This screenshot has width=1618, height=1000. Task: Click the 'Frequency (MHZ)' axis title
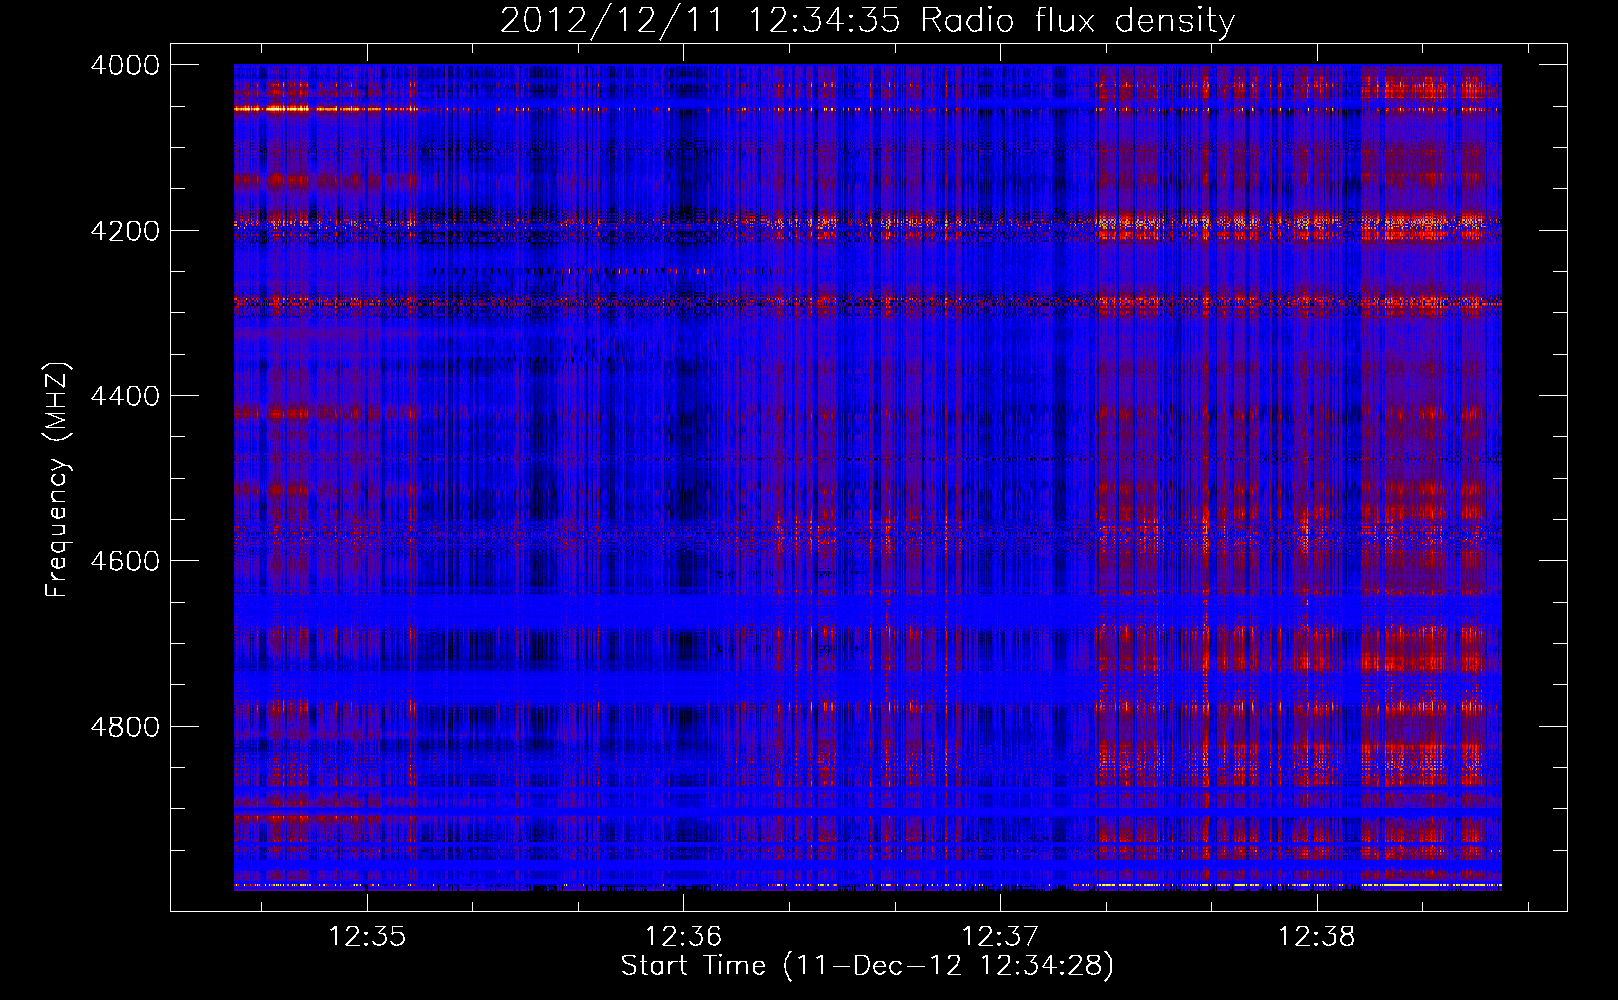pos(58,480)
